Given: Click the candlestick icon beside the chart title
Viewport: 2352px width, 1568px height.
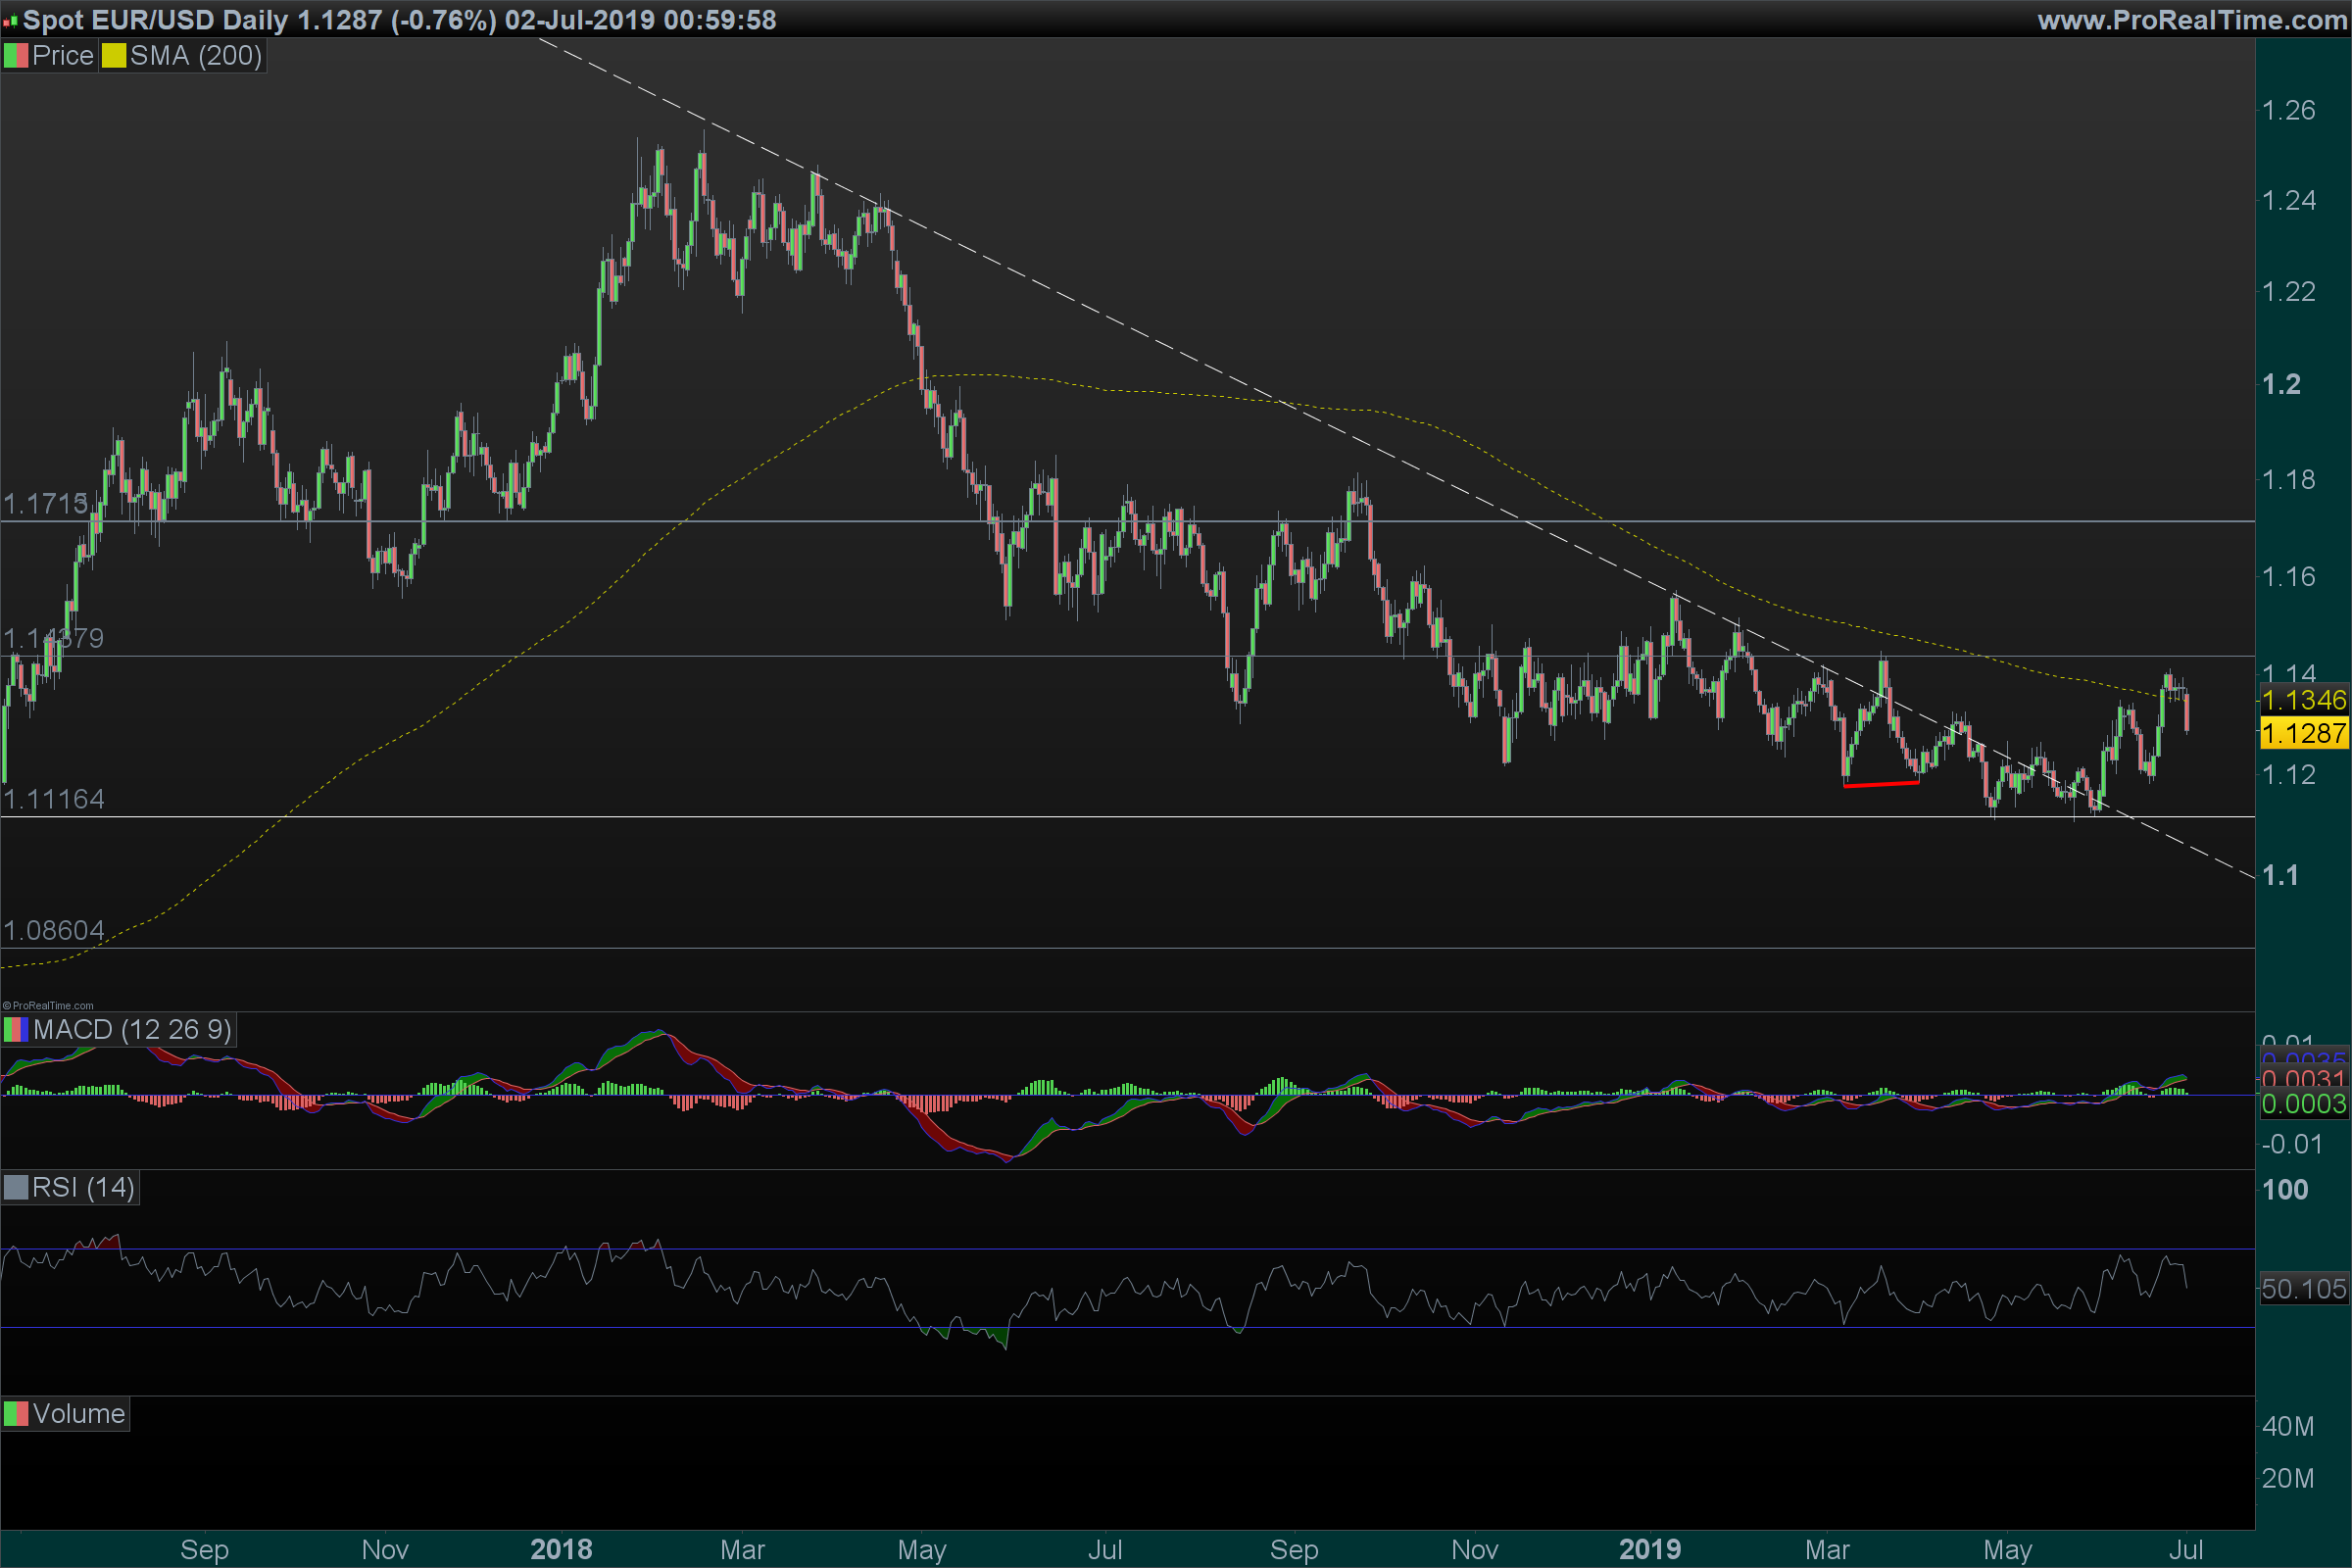Looking at the screenshot, I should 10,20.
